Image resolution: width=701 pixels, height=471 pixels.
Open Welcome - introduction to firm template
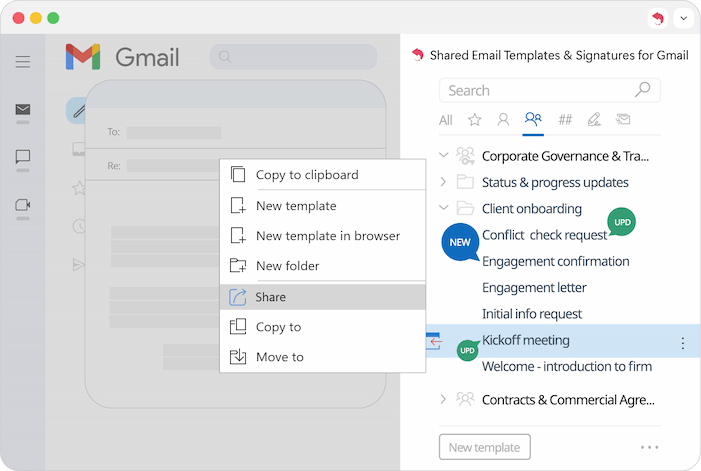tap(566, 366)
